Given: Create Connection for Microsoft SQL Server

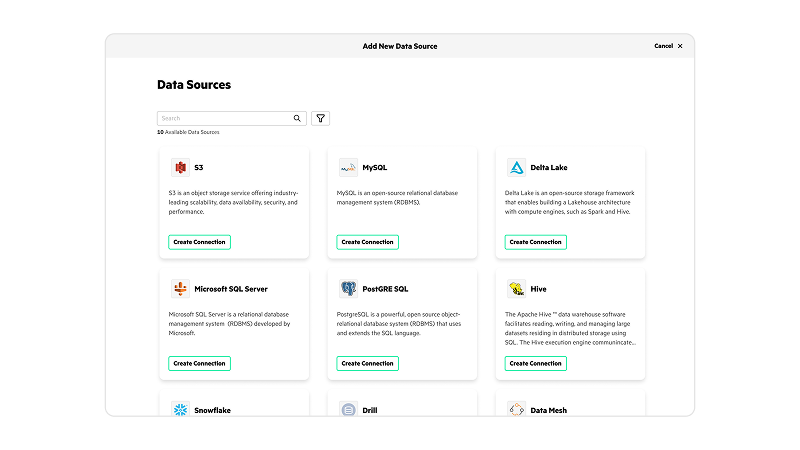Looking at the screenshot, I should point(199,363).
